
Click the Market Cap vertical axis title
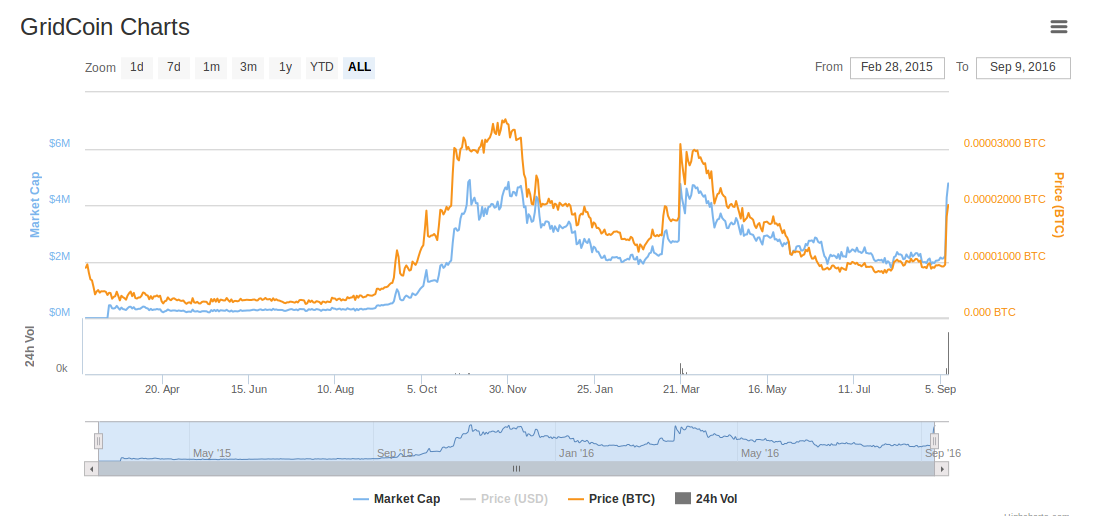[35, 205]
